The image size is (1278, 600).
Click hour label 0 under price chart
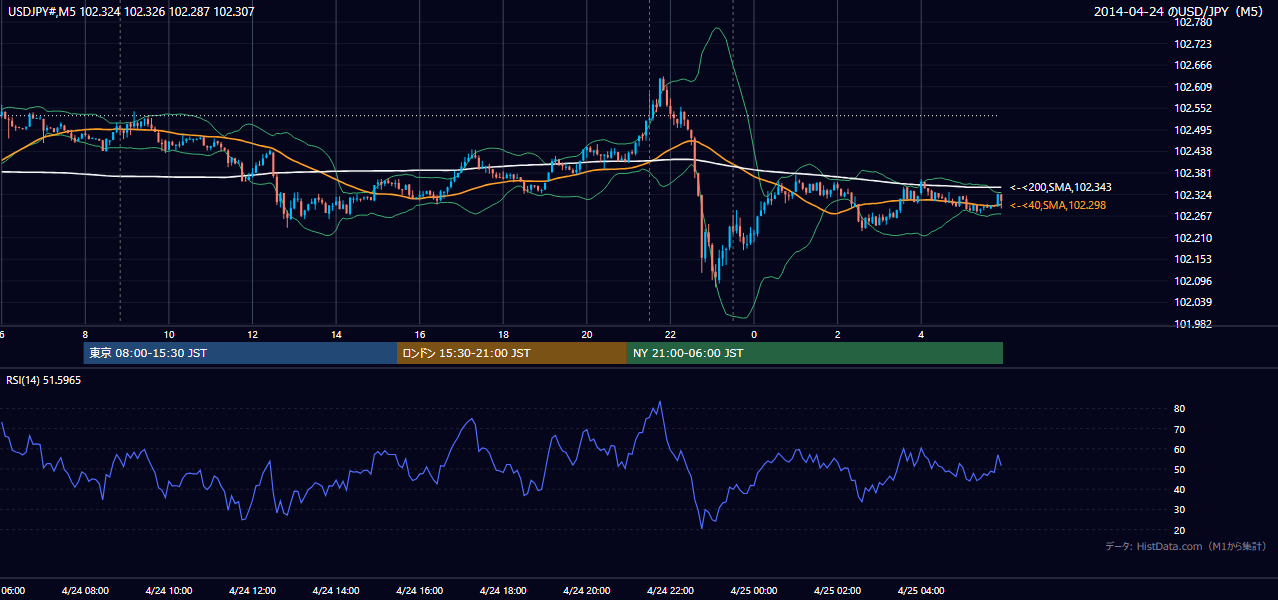click(754, 334)
